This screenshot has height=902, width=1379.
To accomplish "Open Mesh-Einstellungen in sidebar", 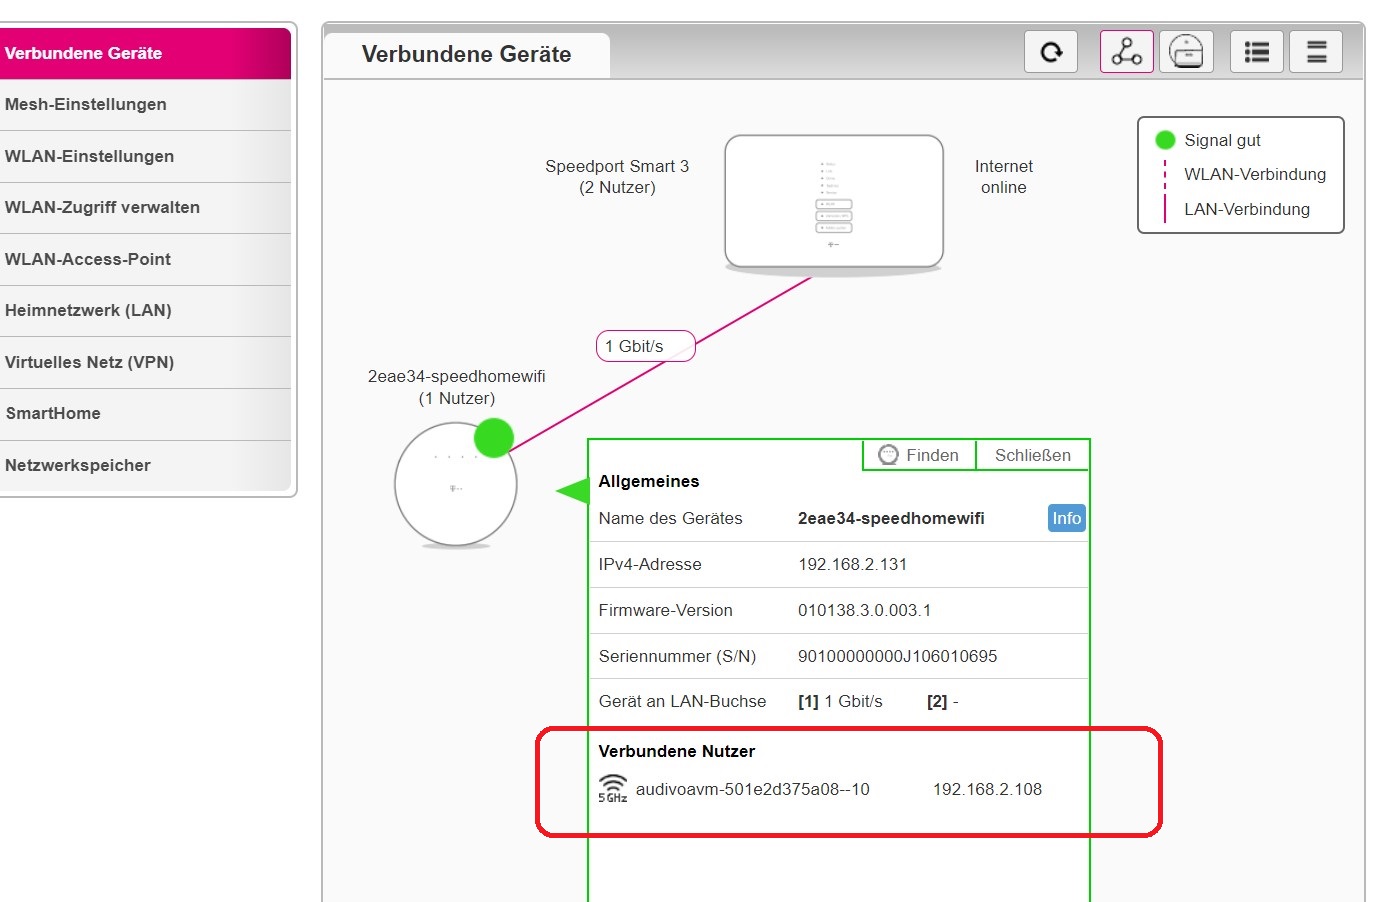I will 145,105.
